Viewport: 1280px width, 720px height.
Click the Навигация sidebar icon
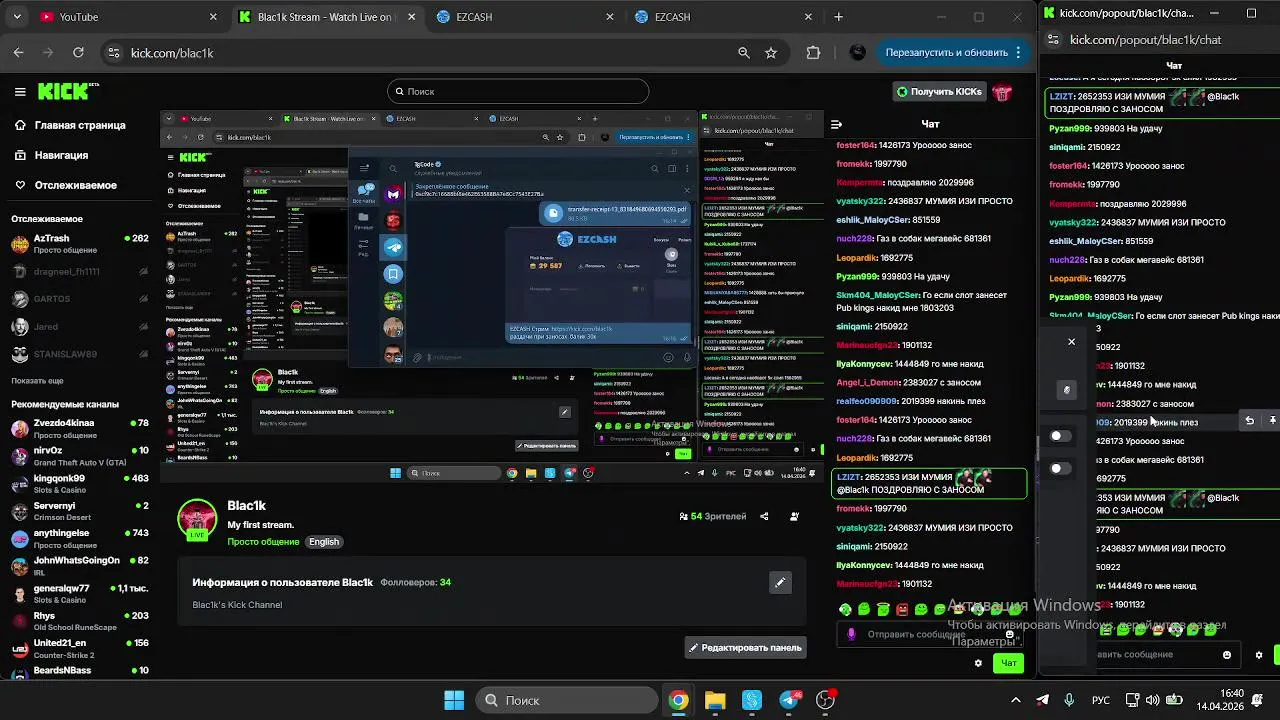20,155
